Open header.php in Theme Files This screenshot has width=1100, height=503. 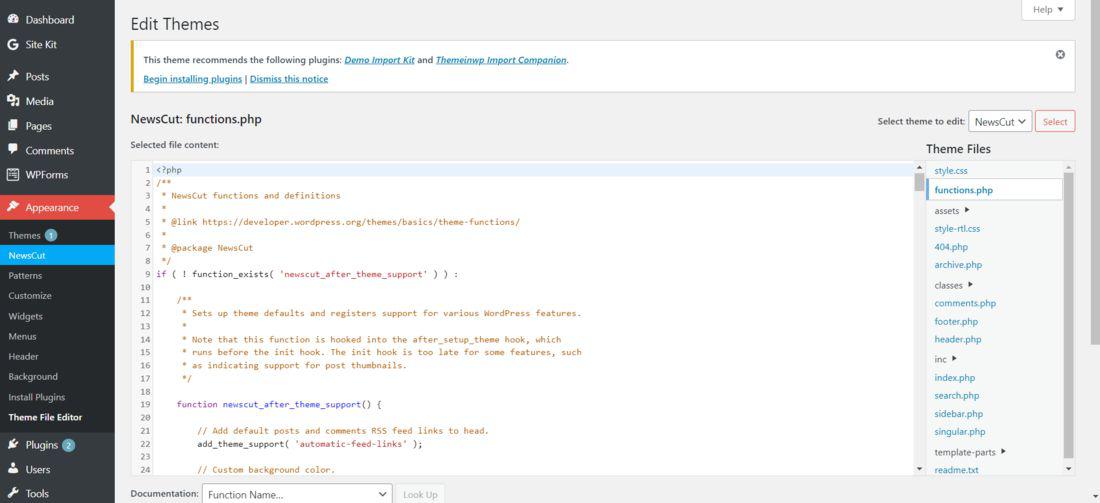tap(958, 340)
